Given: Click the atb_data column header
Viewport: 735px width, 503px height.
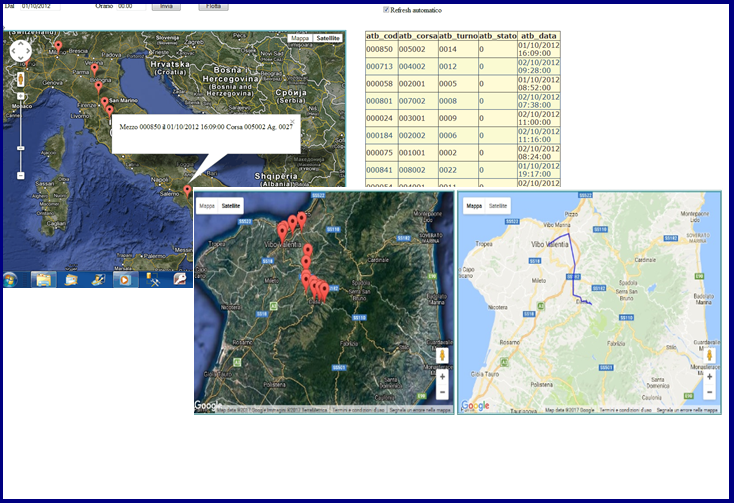Looking at the screenshot, I should click(x=539, y=36).
